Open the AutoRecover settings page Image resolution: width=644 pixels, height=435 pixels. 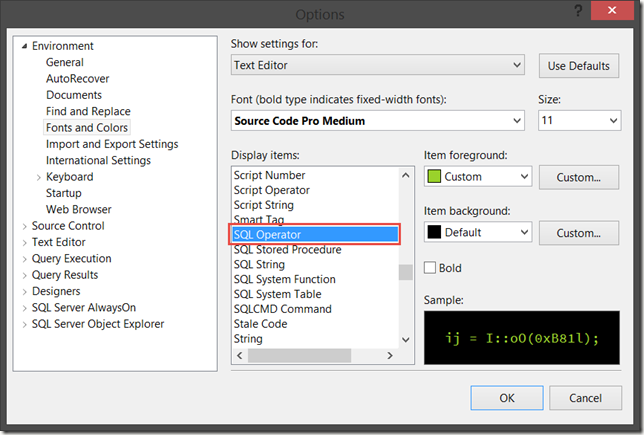78,79
